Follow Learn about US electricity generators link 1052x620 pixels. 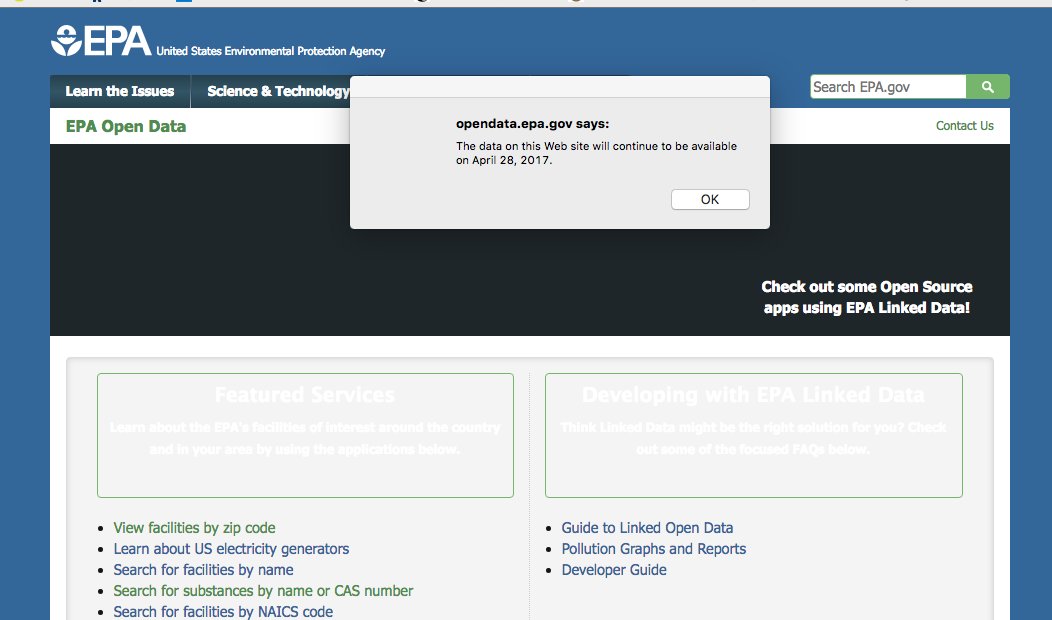click(x=231, y=549)
